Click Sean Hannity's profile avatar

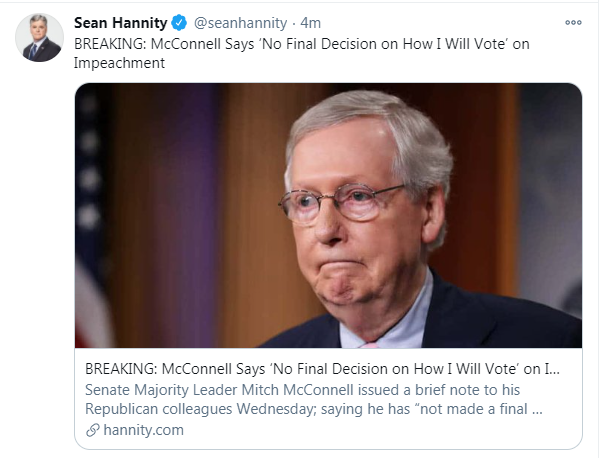[x=42, y=38]
